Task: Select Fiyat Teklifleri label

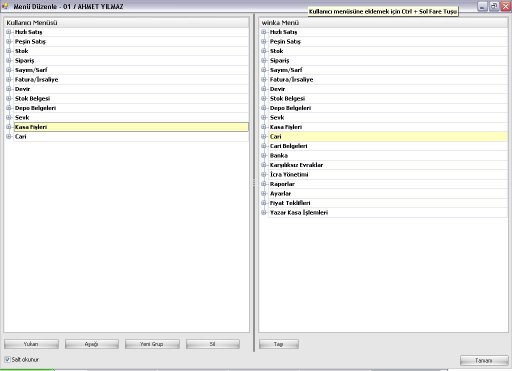Action: [x=290, y=203]
